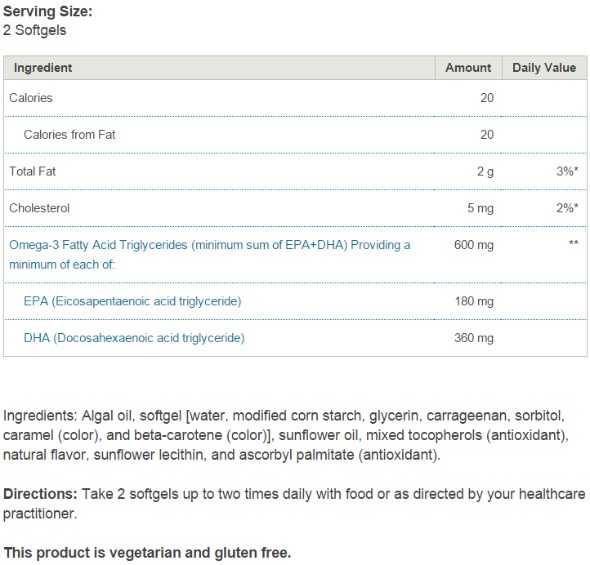Click the 2 Softgels serving text
The height and width of the screenshot is (565, 590).
click(35, 30)
